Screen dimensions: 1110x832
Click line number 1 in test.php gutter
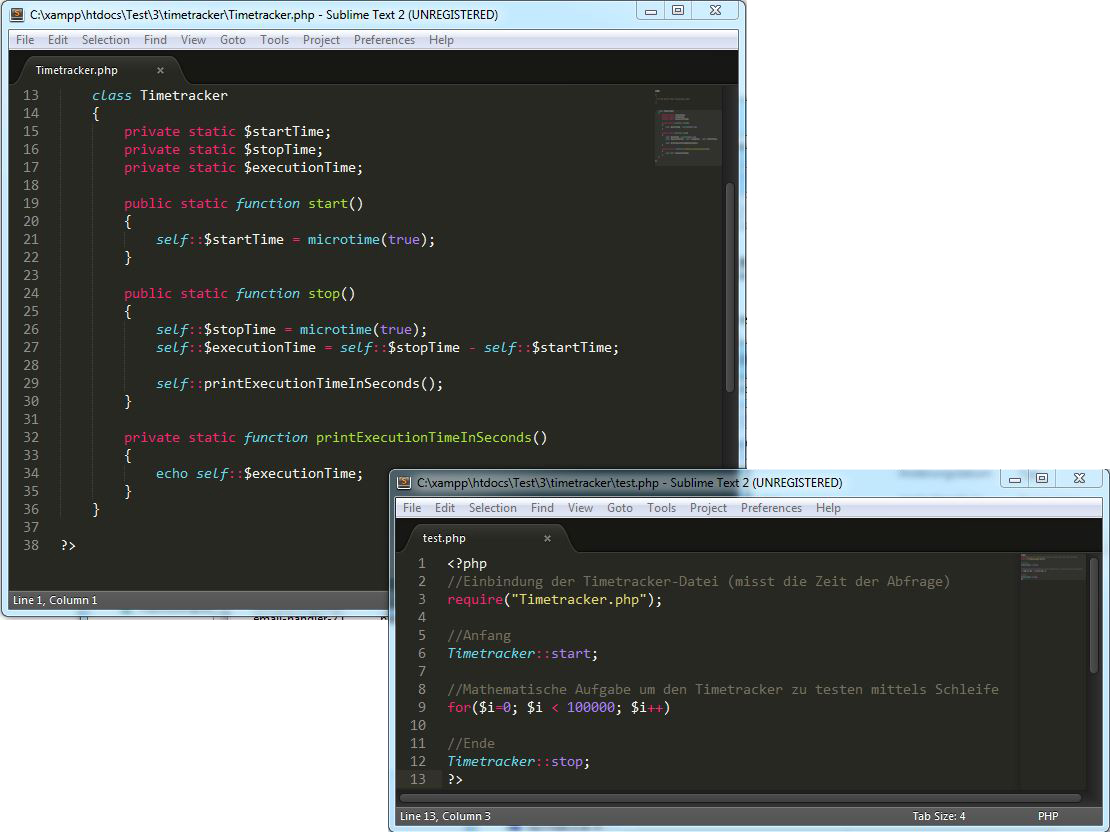[422, 563]
